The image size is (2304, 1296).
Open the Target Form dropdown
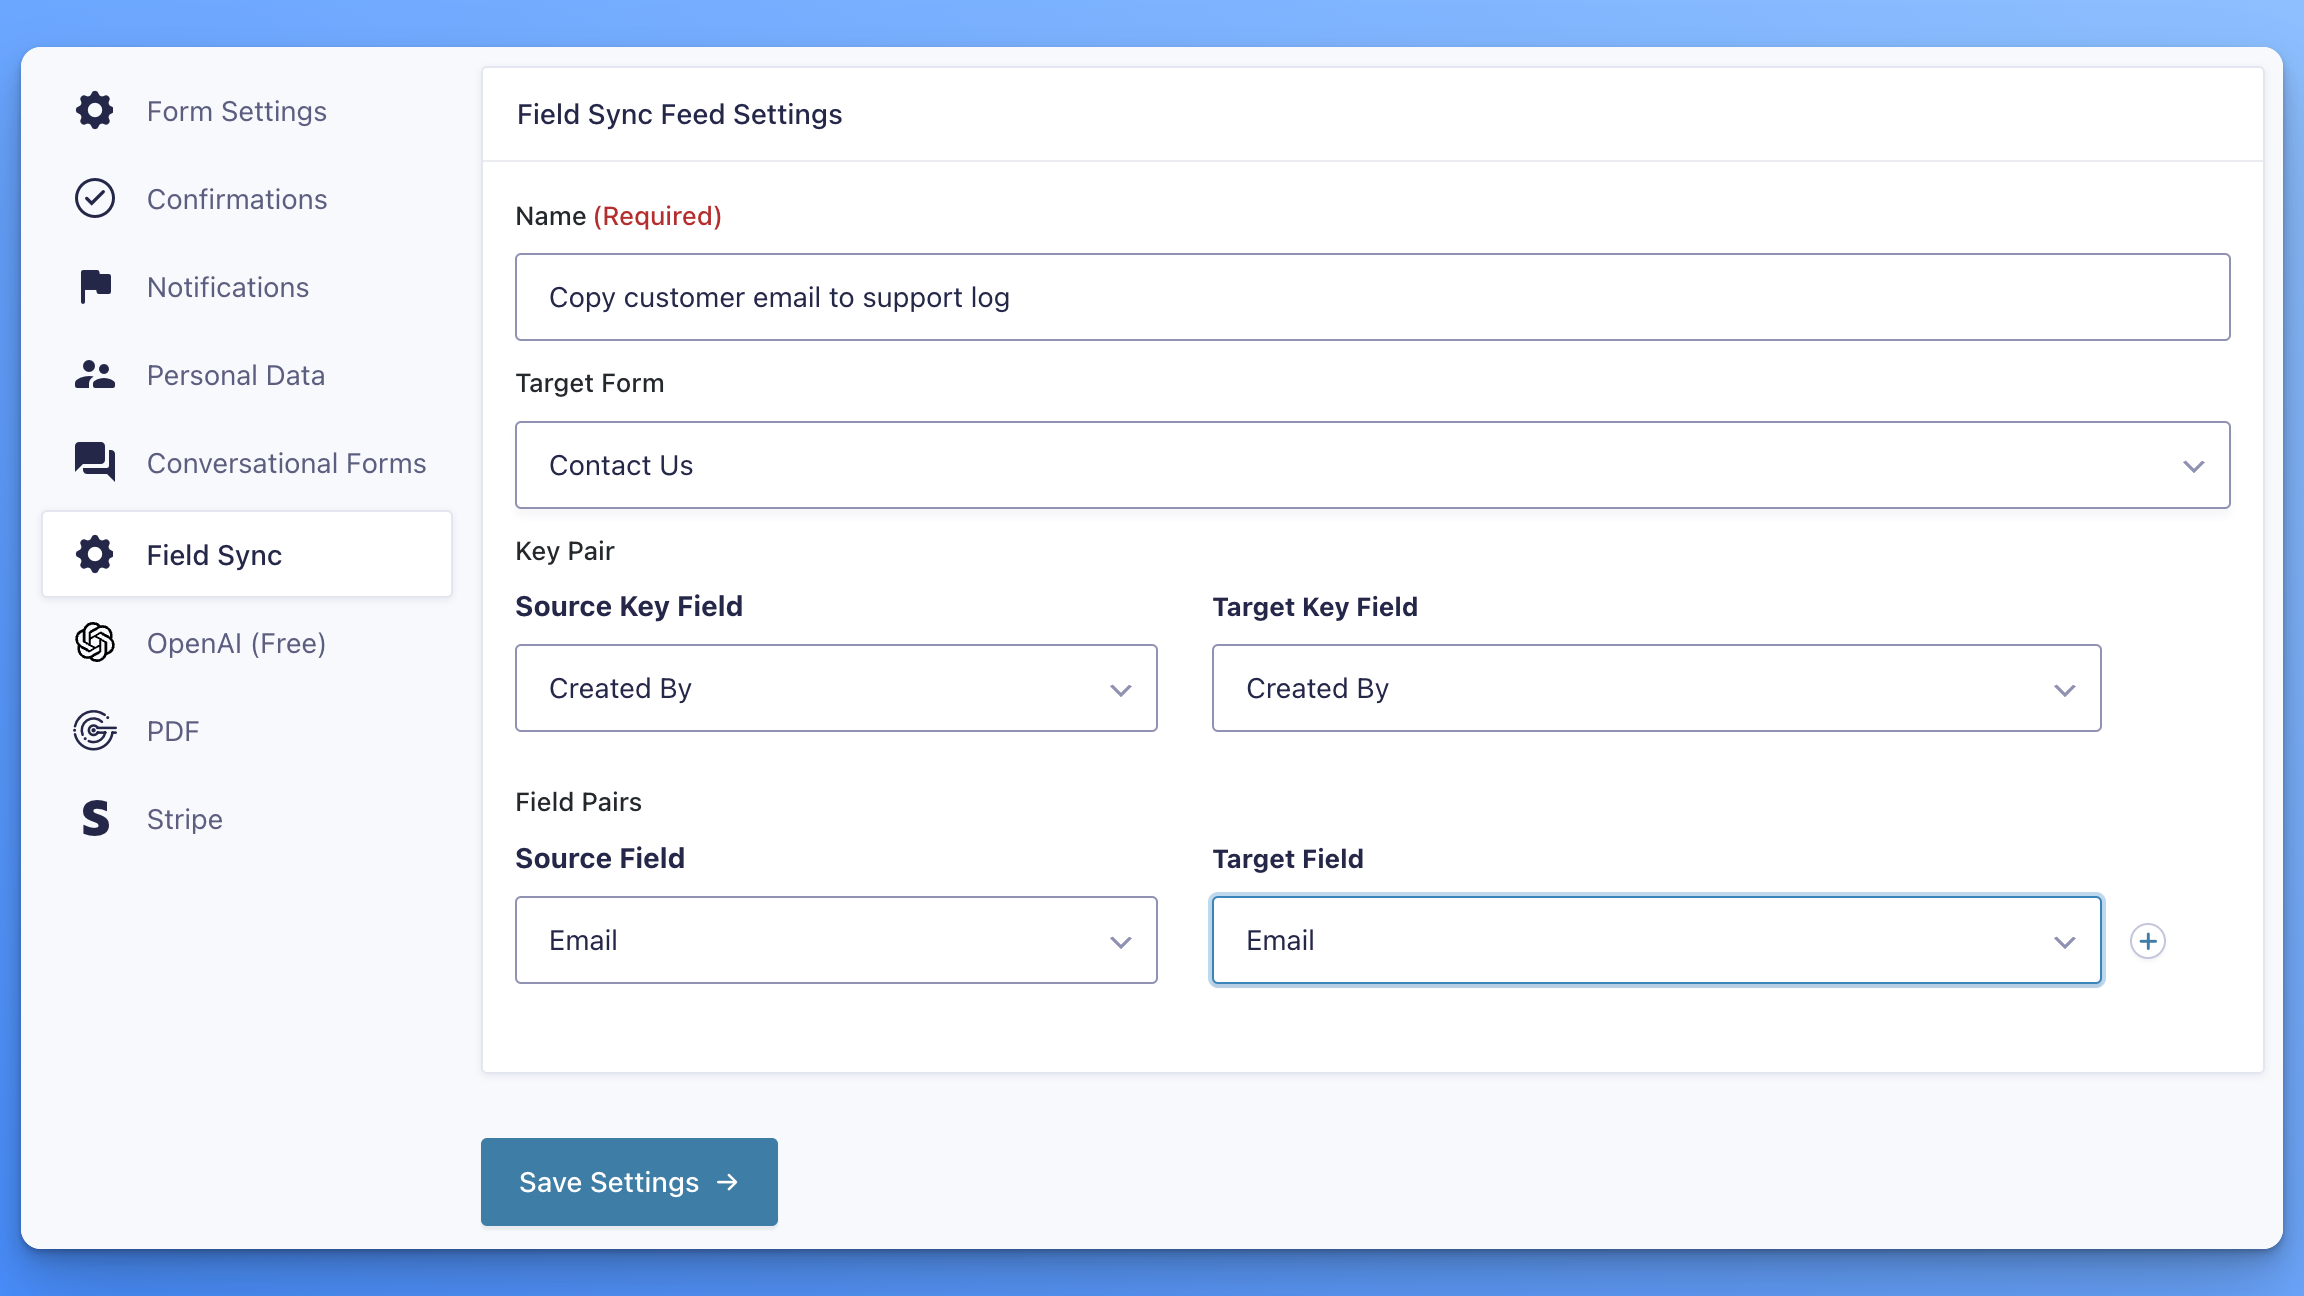1372,465
